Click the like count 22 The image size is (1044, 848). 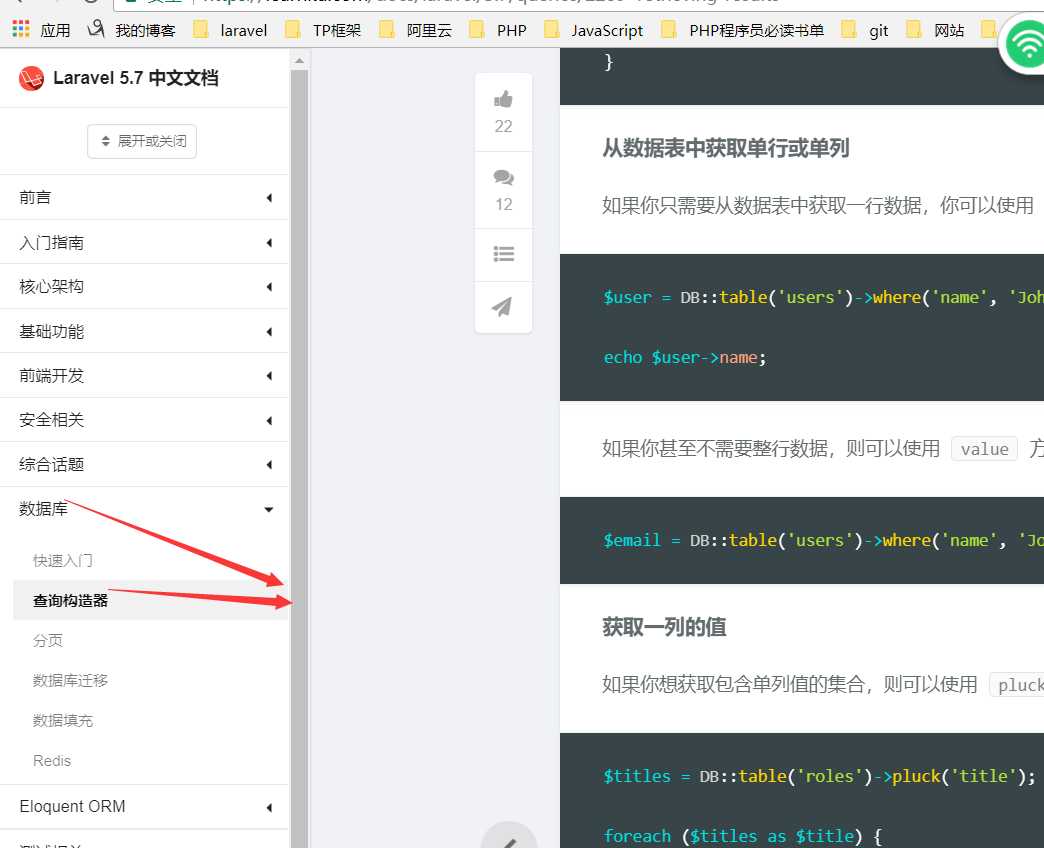(503, 126)
